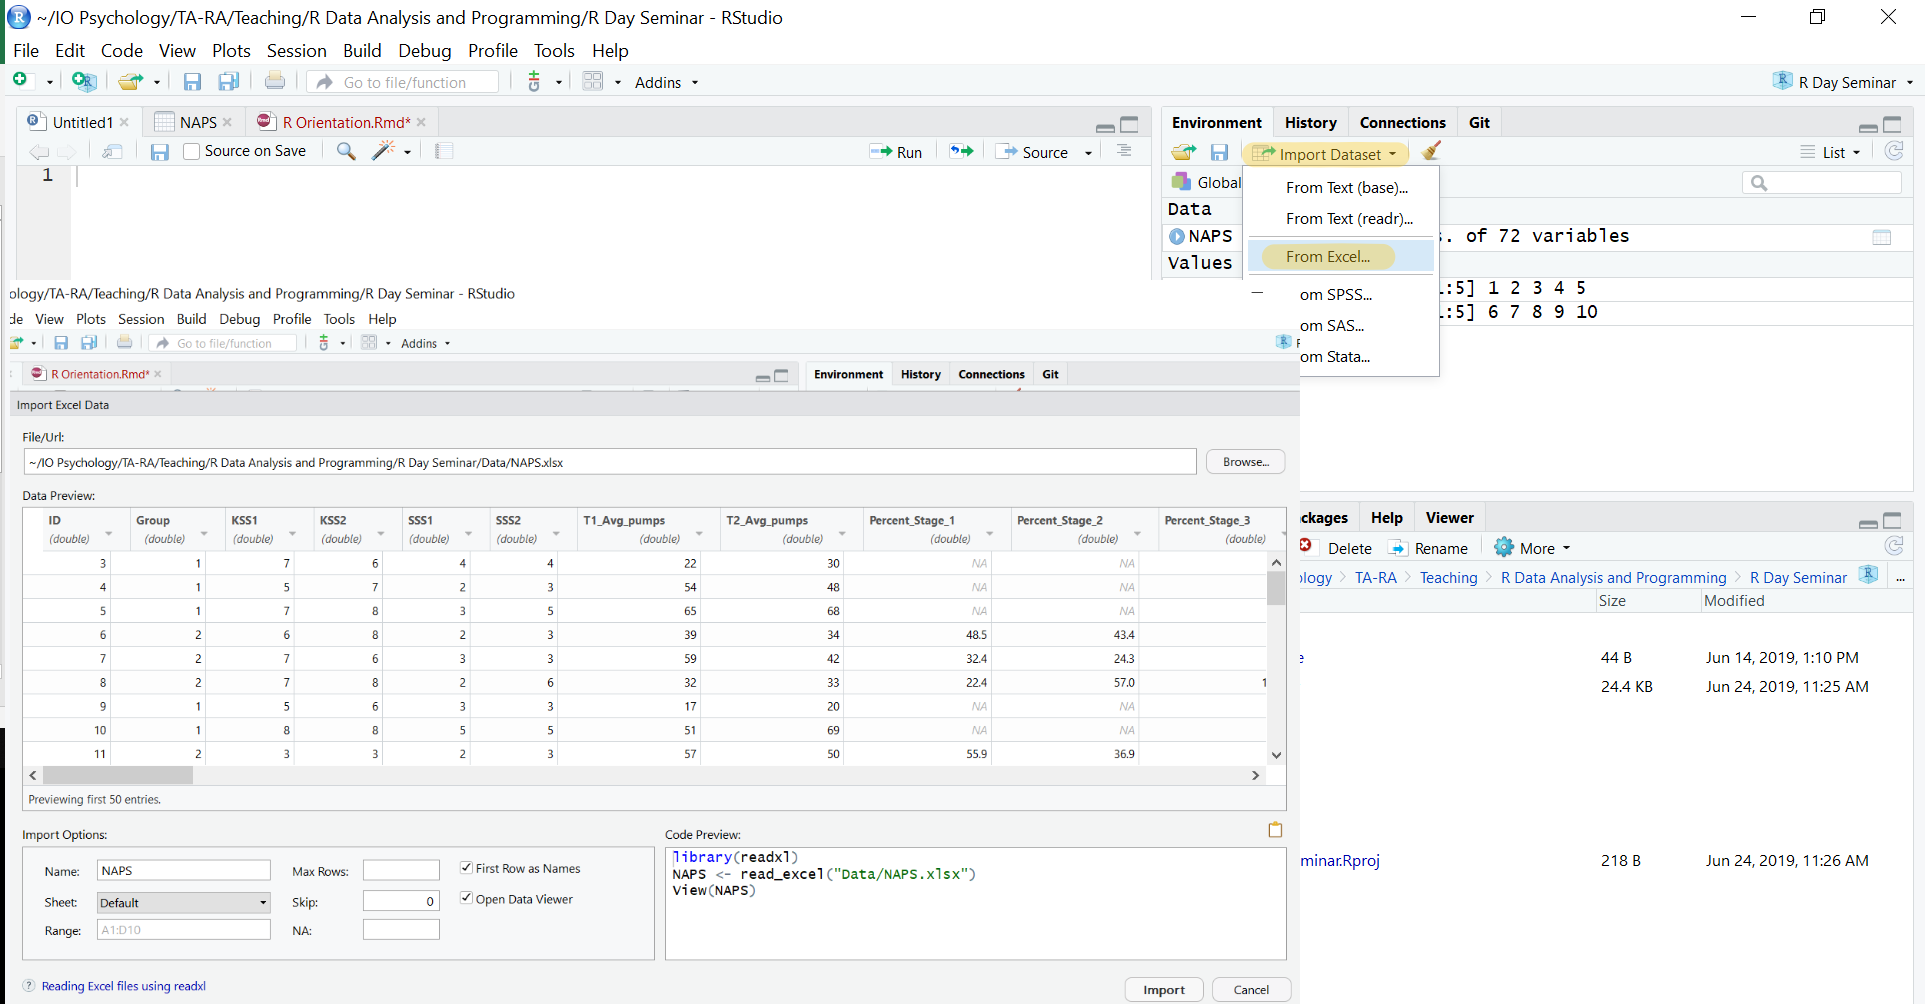Click the Re-run previous code region icon
Viewport: 1925px width, 1004px height.
point(961,151)
